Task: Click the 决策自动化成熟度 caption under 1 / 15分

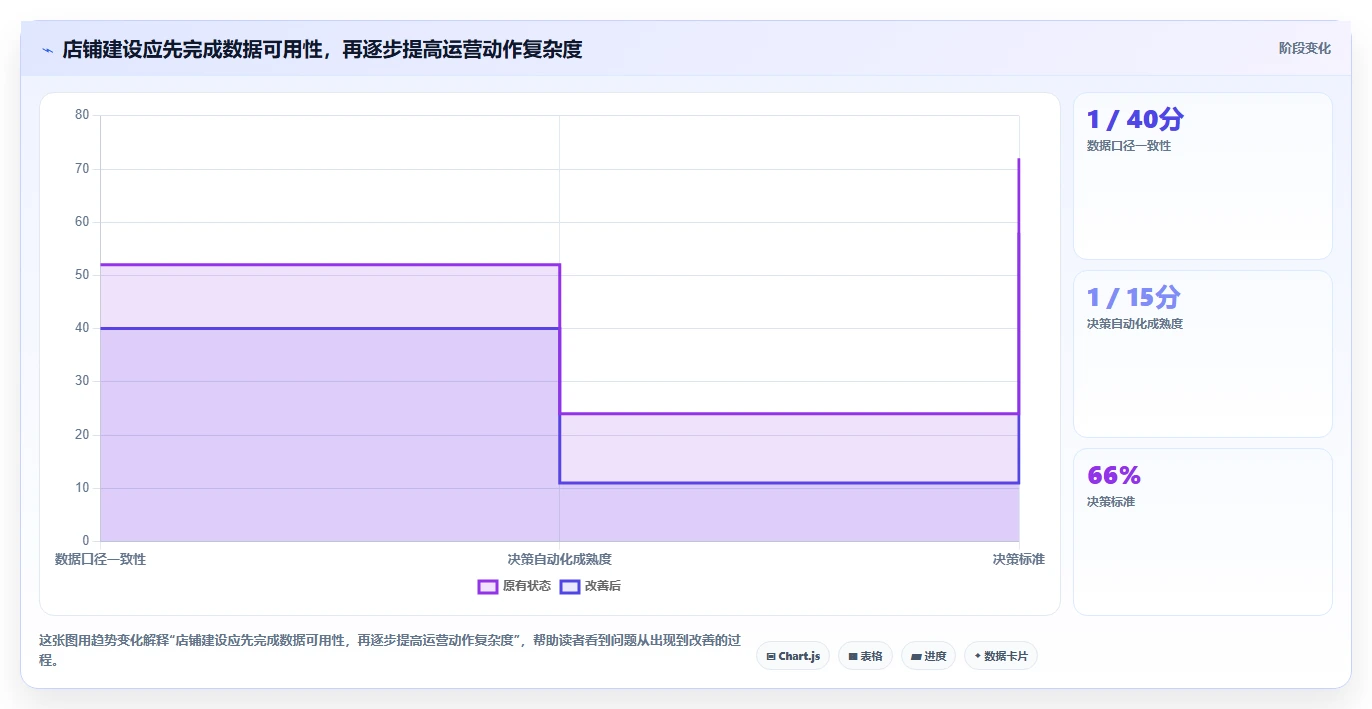Action: (1135, 324)
